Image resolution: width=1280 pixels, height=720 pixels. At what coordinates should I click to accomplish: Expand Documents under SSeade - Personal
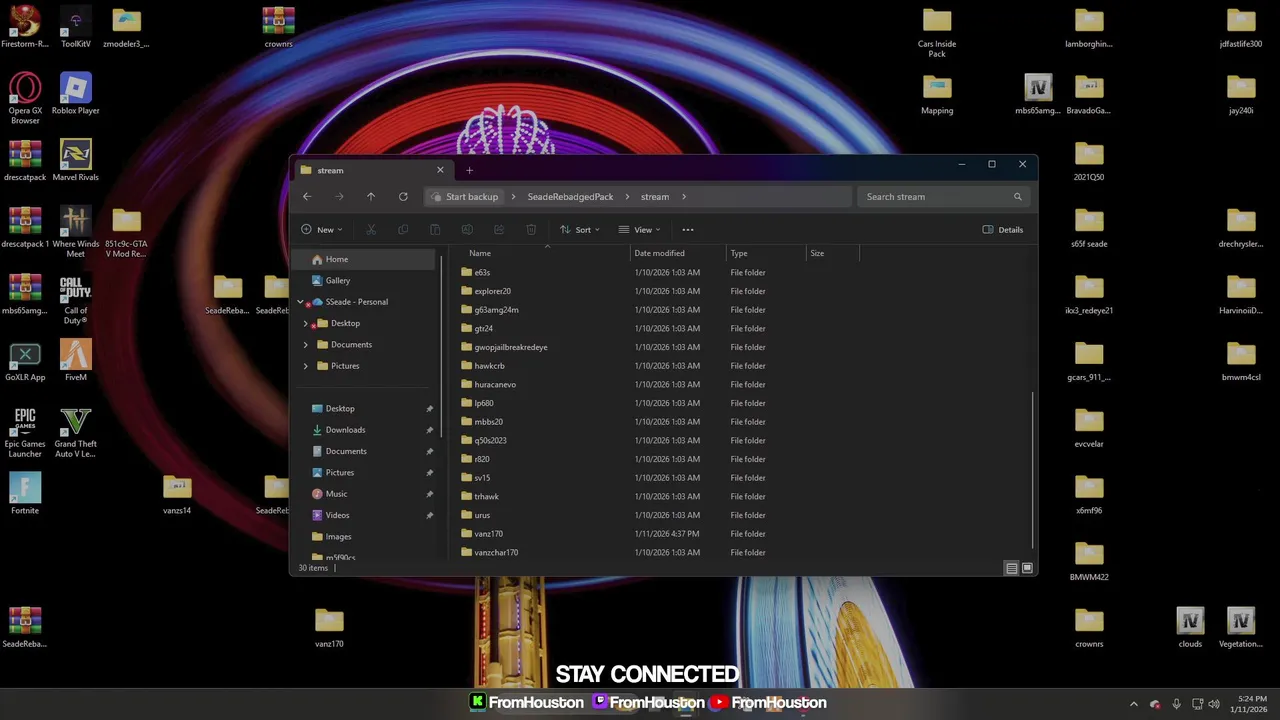coord(306,345)
